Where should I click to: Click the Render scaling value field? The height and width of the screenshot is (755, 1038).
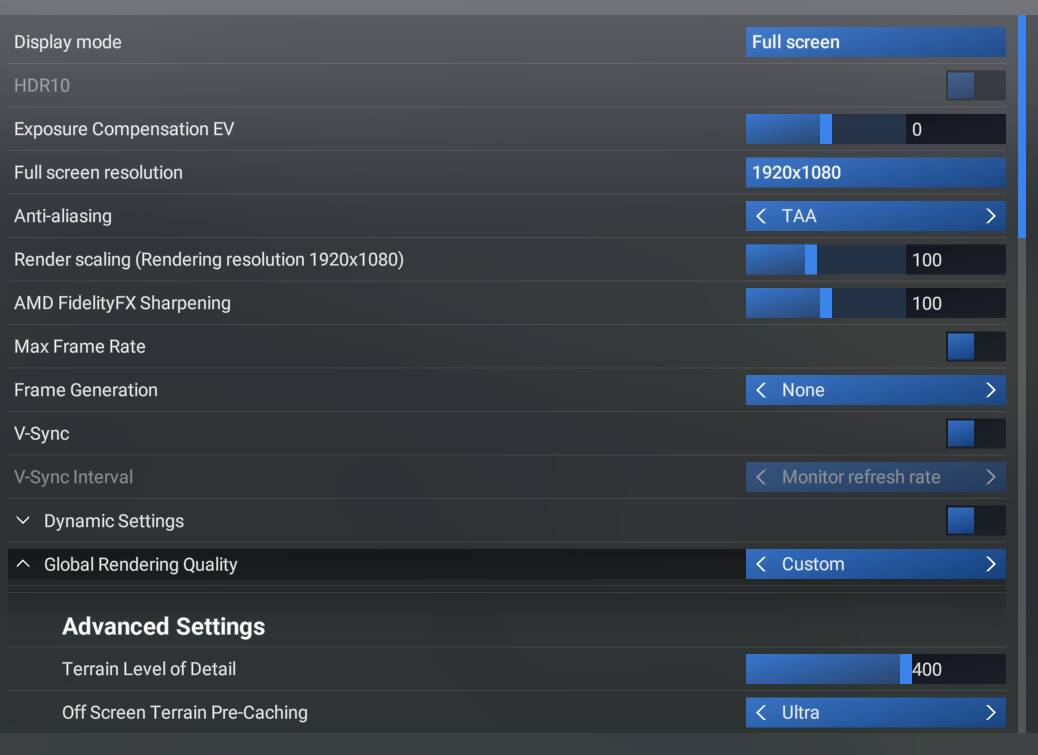[x=955, y=260]
